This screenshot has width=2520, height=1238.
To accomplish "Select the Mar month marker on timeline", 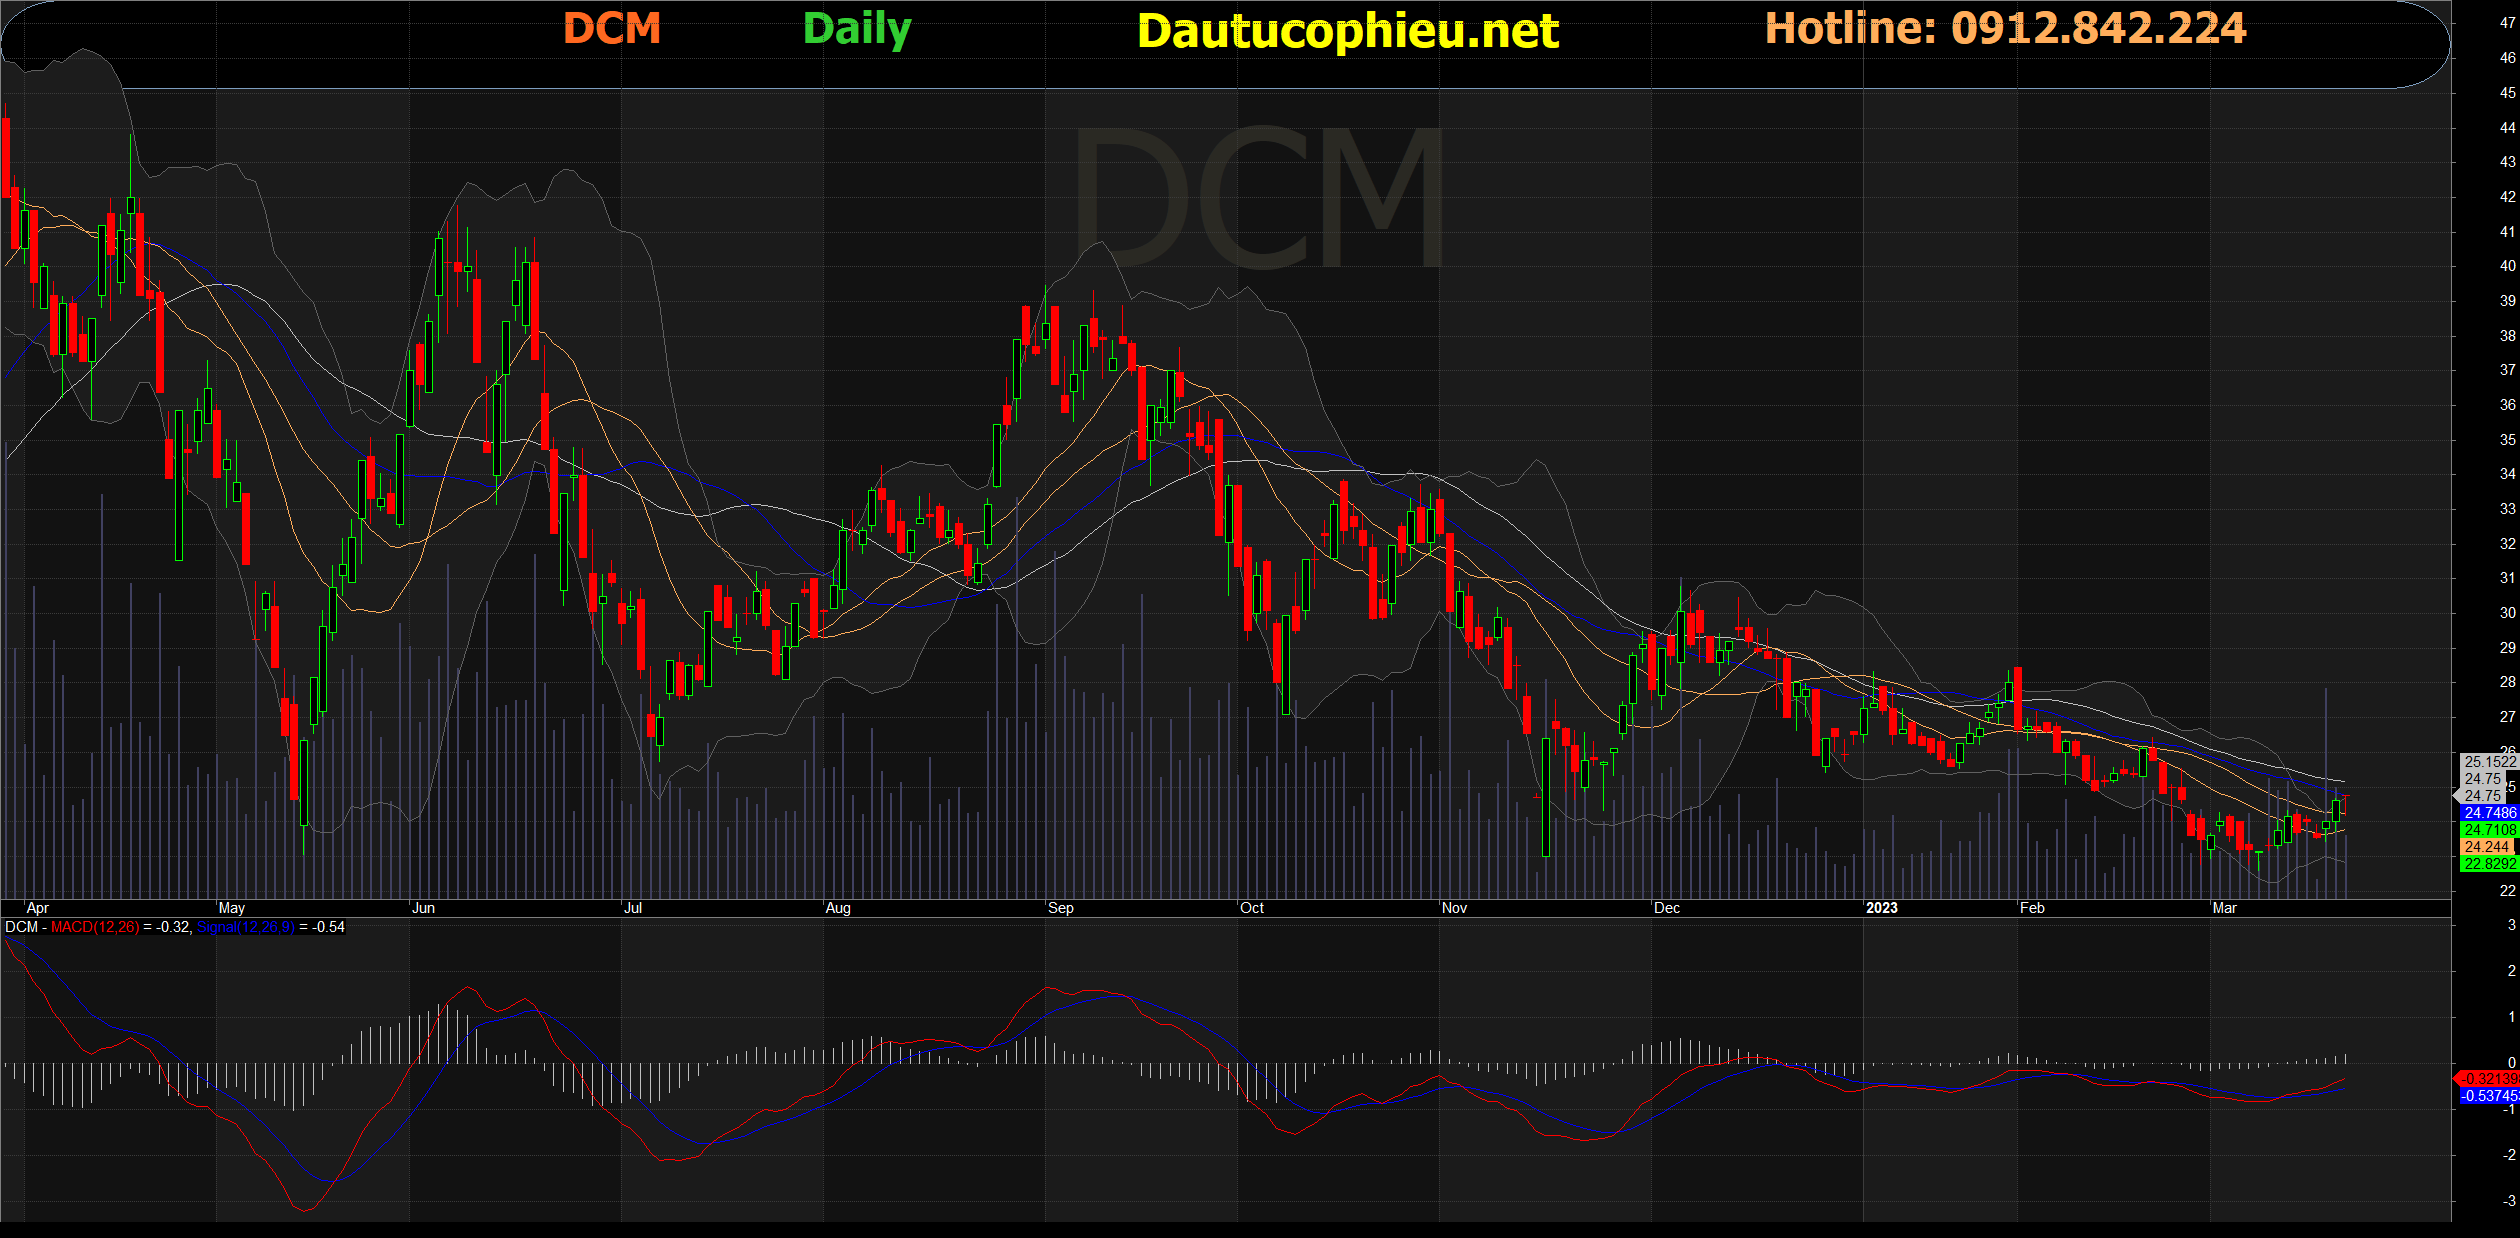I will (x=2224, y=908).
